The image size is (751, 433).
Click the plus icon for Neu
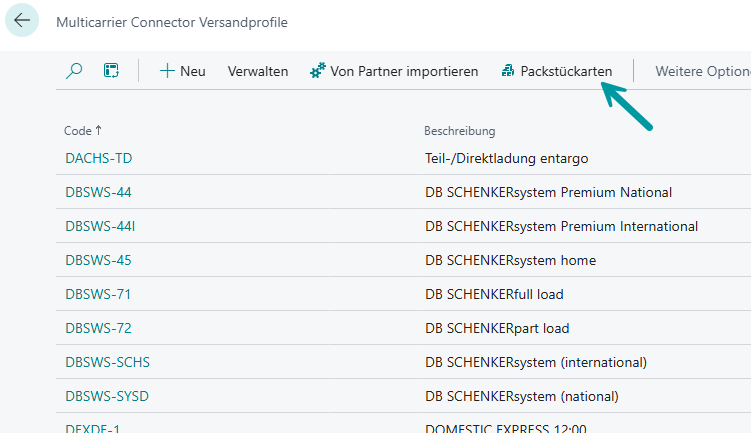167,71
